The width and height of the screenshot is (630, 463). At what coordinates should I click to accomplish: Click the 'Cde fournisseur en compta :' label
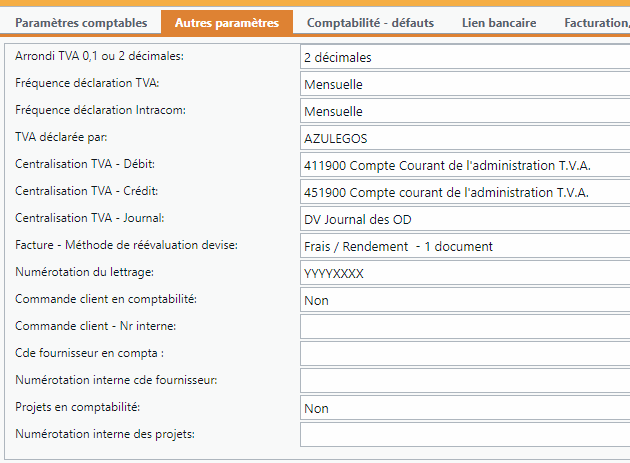tap(89, 353)
